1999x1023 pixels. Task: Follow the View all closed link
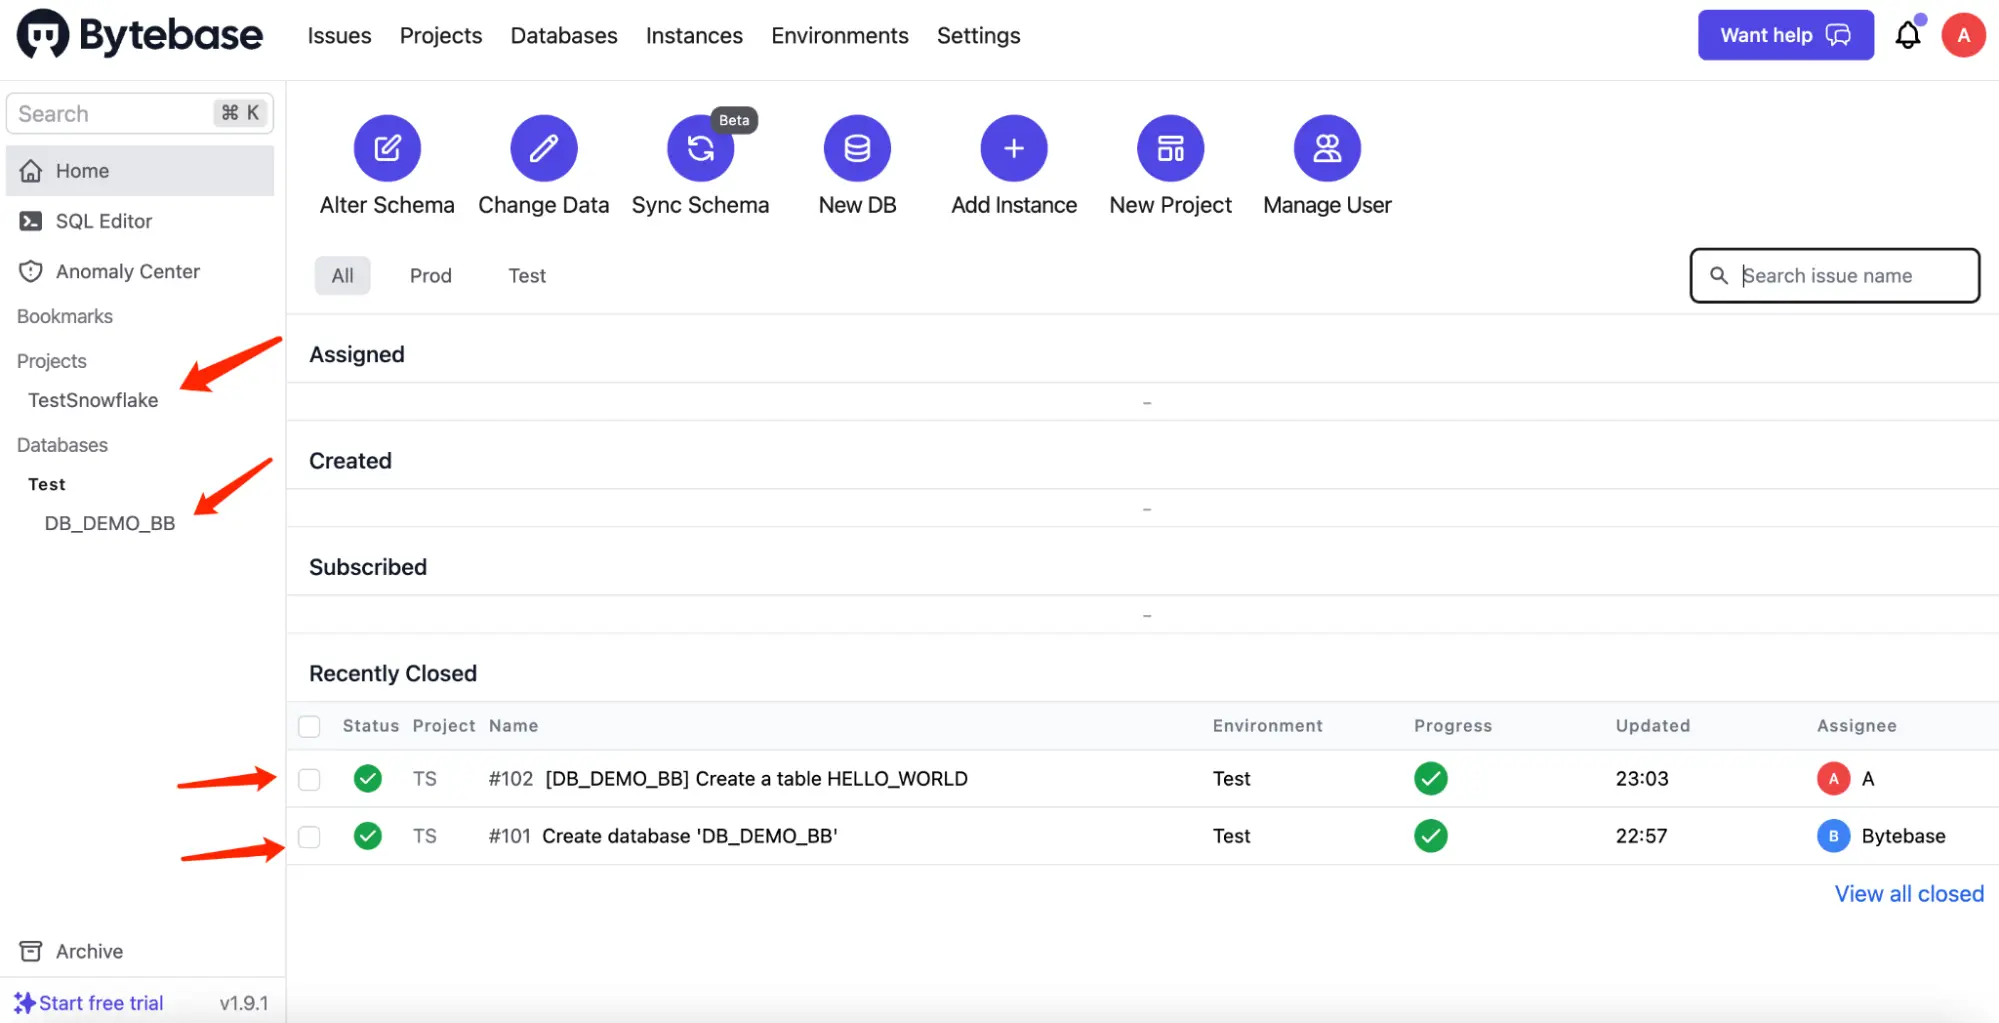[1909, 894]
